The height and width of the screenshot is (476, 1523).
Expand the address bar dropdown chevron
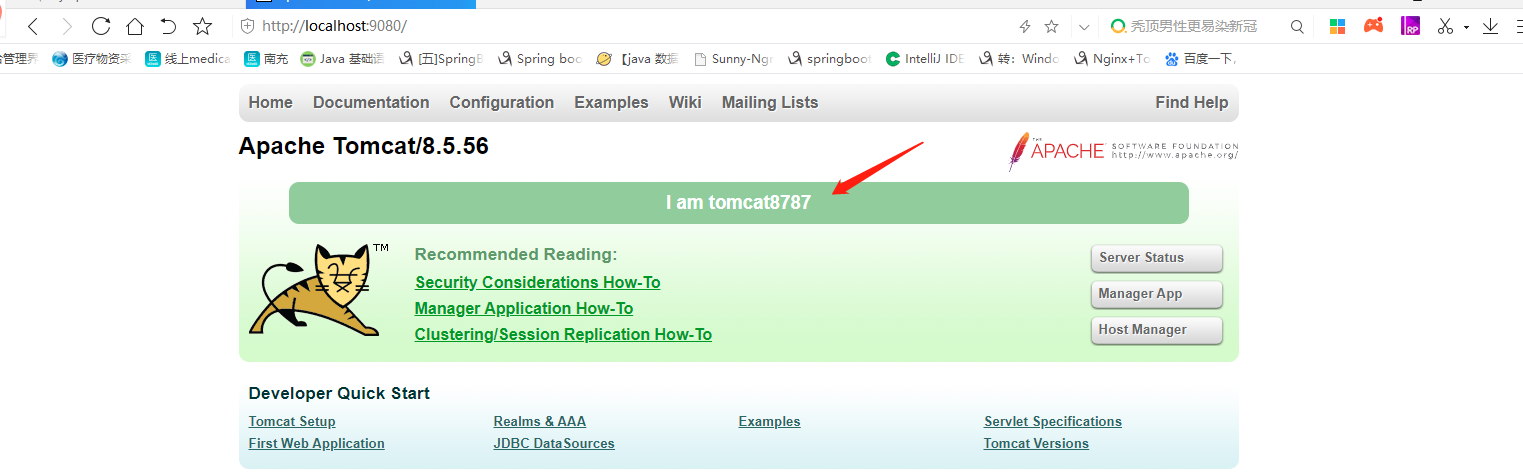pos(1084,27)
